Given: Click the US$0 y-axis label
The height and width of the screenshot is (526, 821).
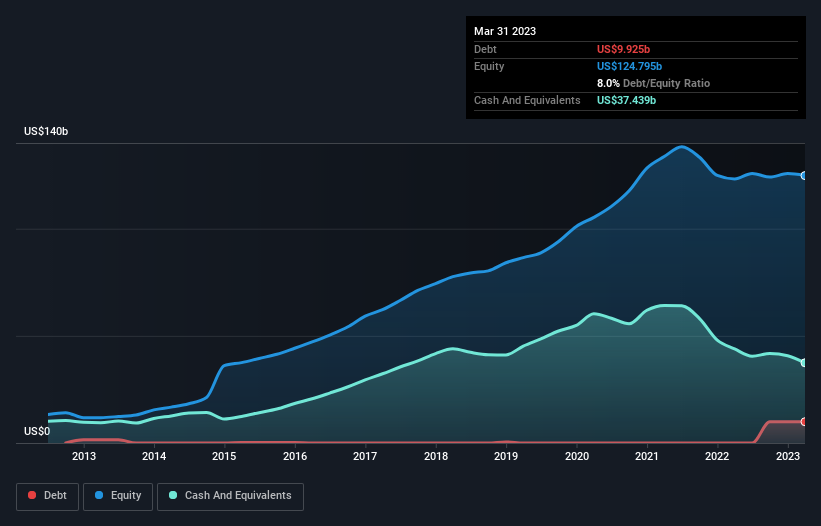Looking at the screenshot, I should point(37,431).
